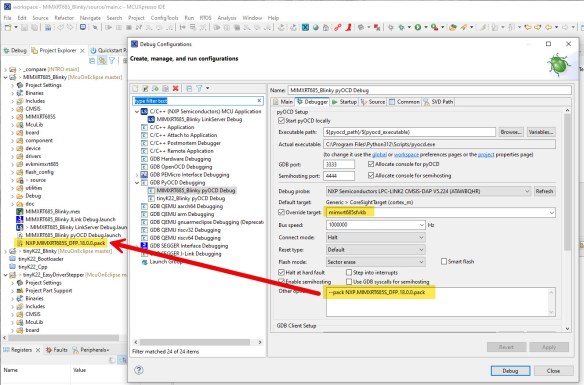Open the filter launch configurations icon
Screen dimensions: 584x385
[200, 89]
